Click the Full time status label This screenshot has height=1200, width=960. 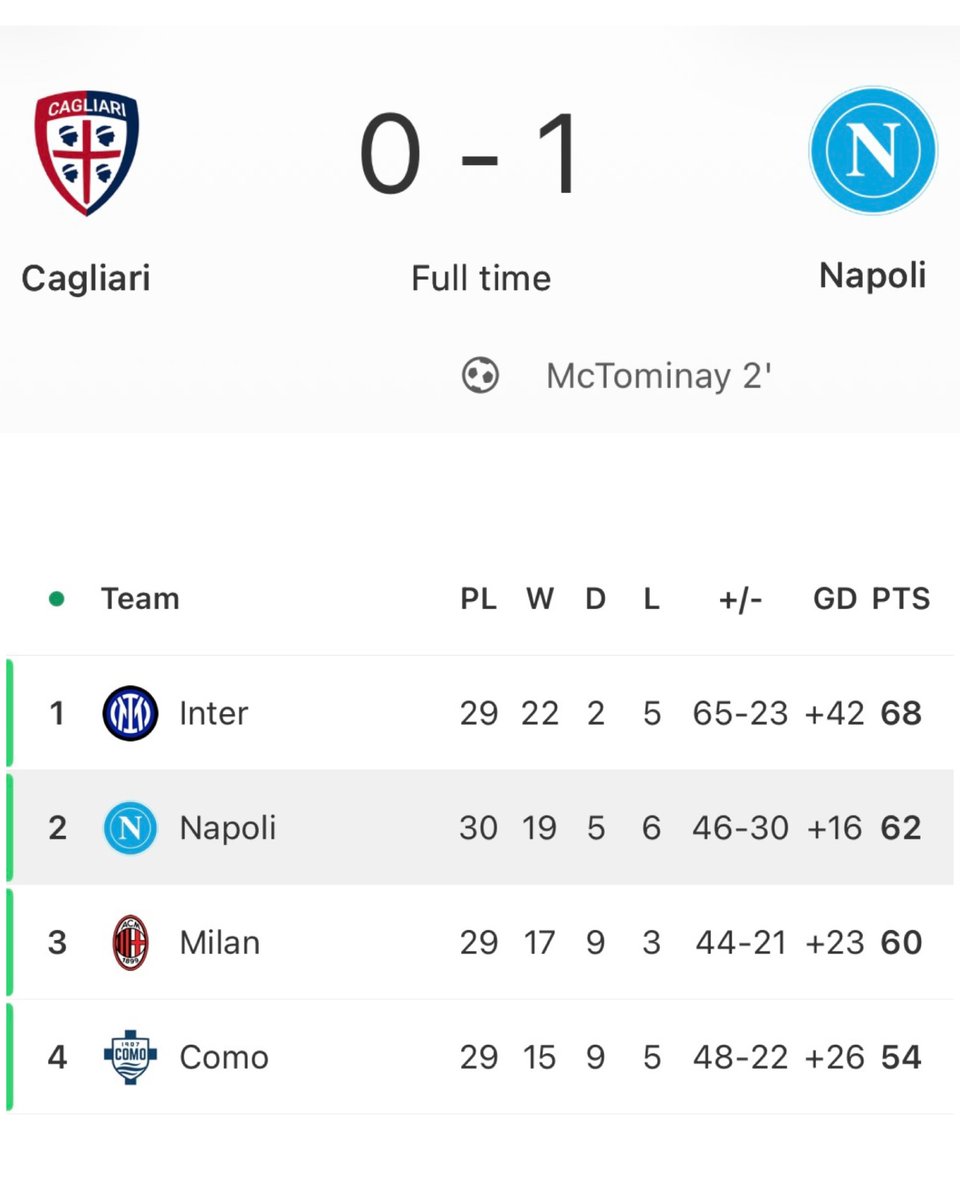(481, 277)
